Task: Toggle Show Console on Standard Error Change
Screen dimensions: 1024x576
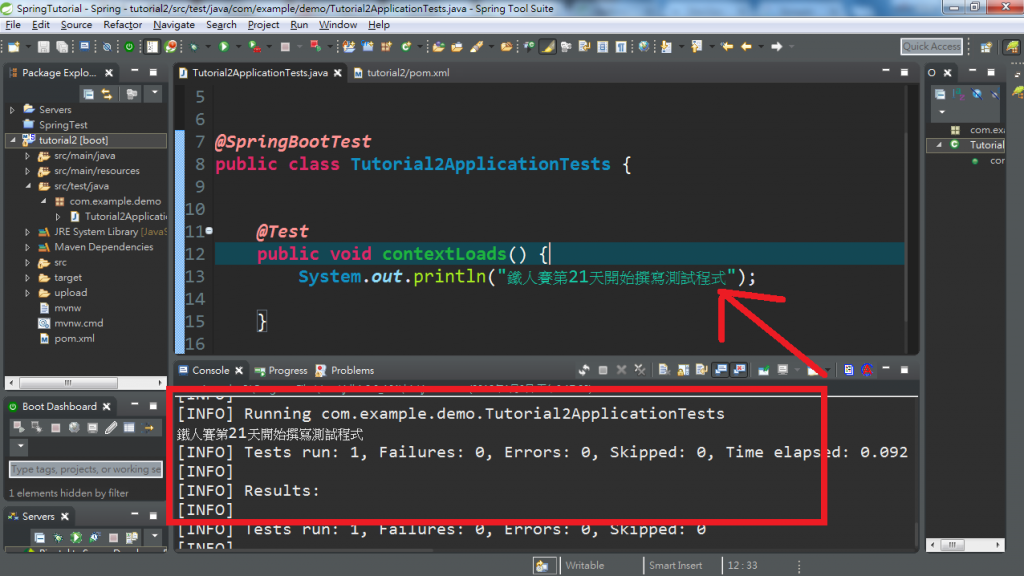Action: [739, 370]
